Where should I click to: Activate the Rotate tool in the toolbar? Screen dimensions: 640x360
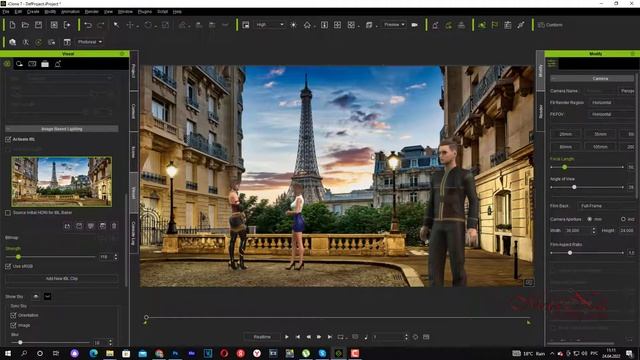(148, 25)
